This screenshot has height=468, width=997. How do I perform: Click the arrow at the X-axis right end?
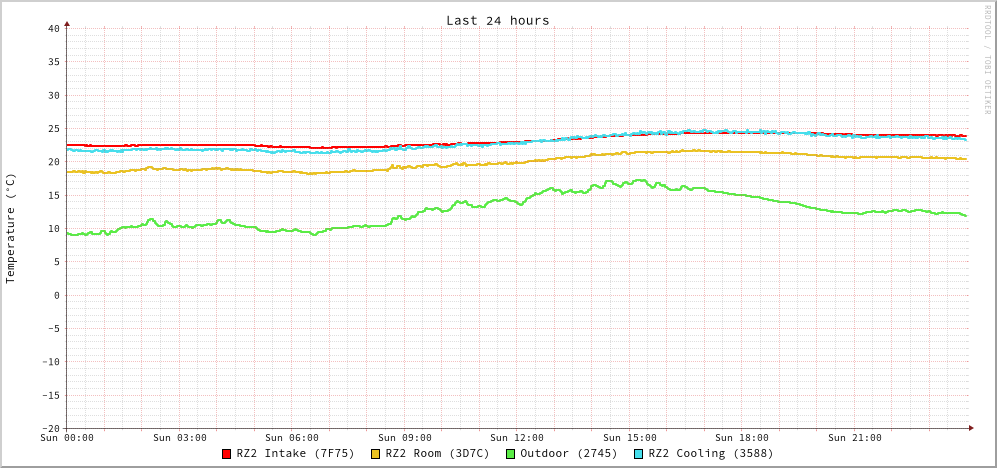pyautogui.click(x=970, y=428)
